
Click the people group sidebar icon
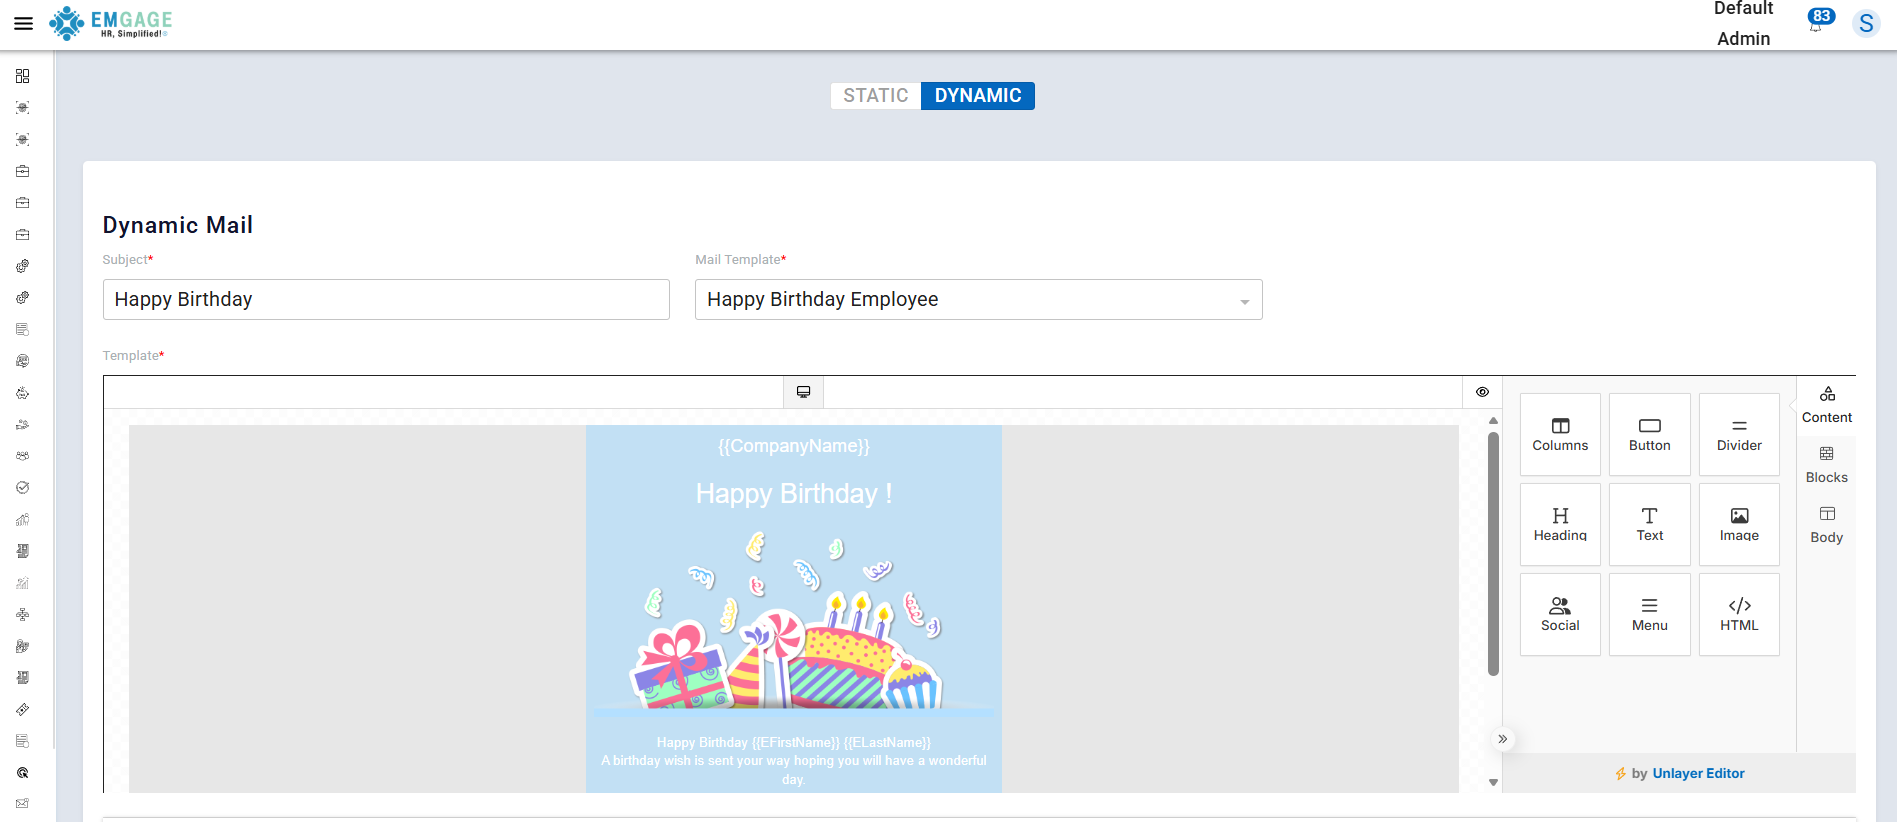coord(22,456)
